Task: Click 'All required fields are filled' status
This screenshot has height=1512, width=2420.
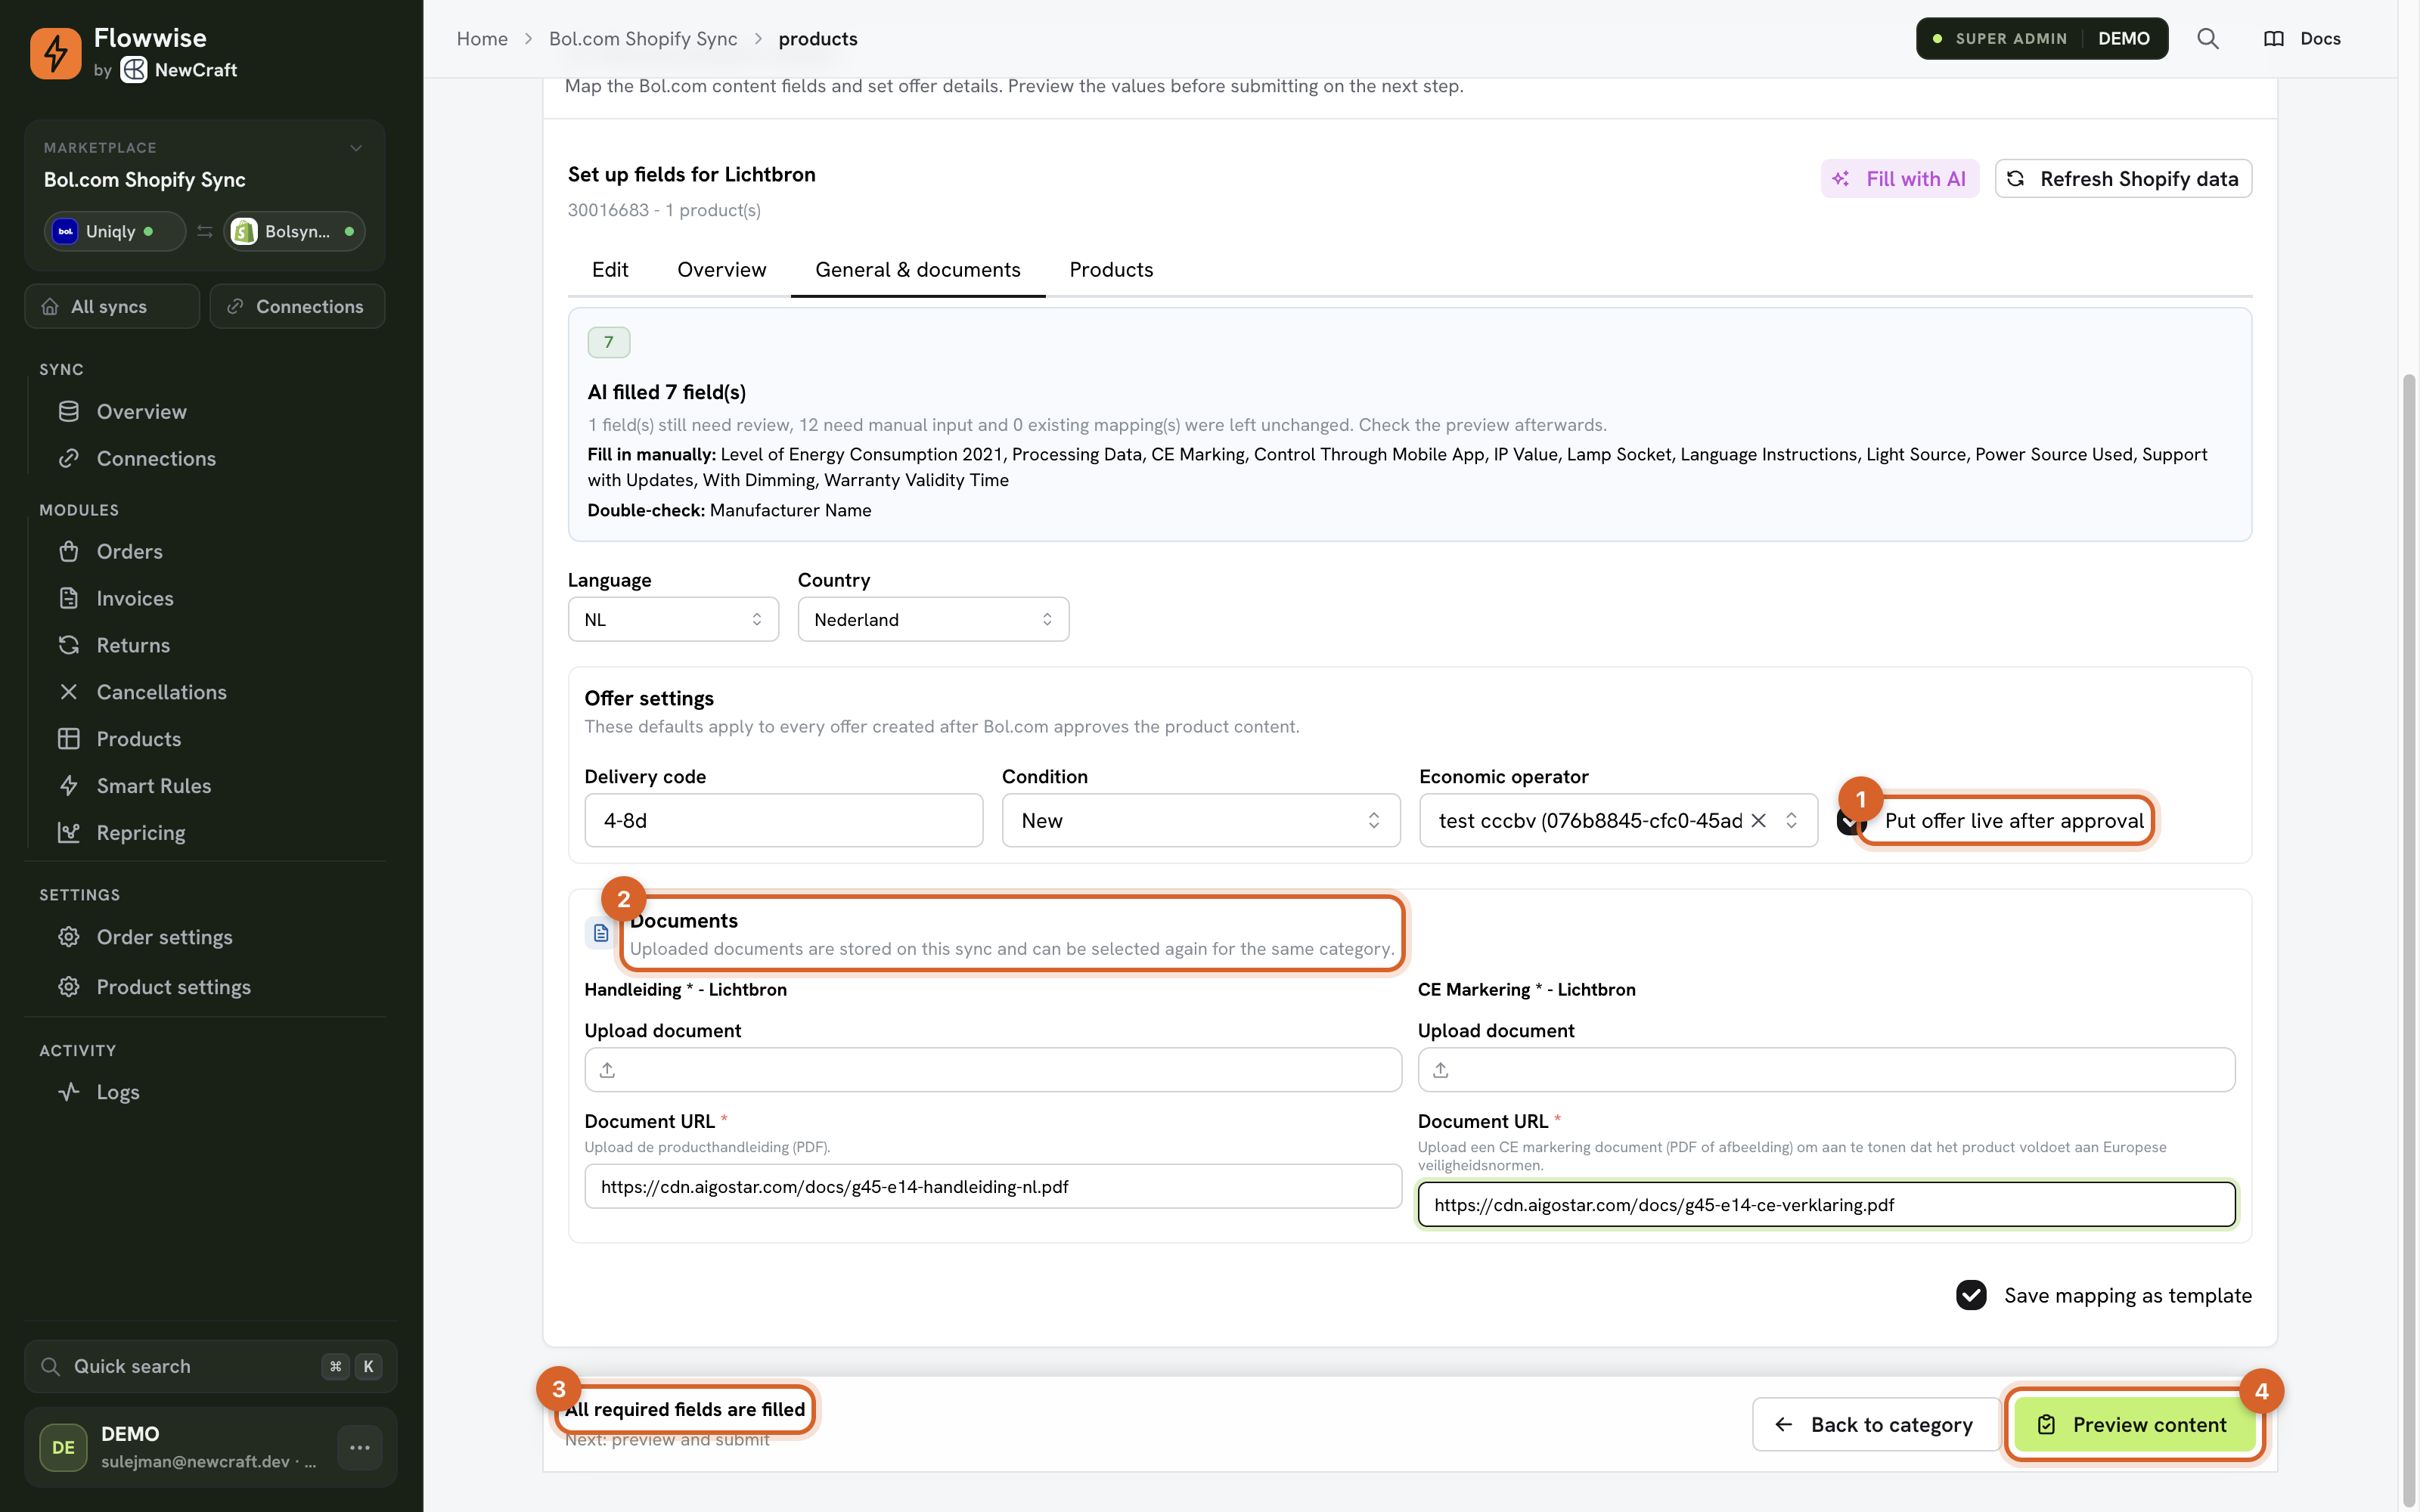Action: point(685,1409)
